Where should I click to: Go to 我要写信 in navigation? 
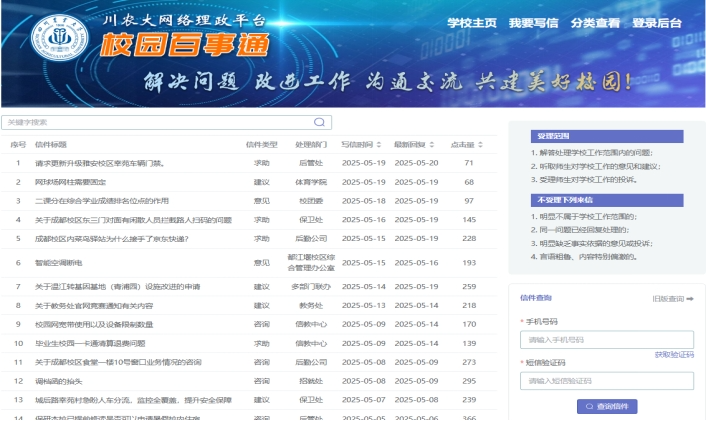(x=533, y=24)
